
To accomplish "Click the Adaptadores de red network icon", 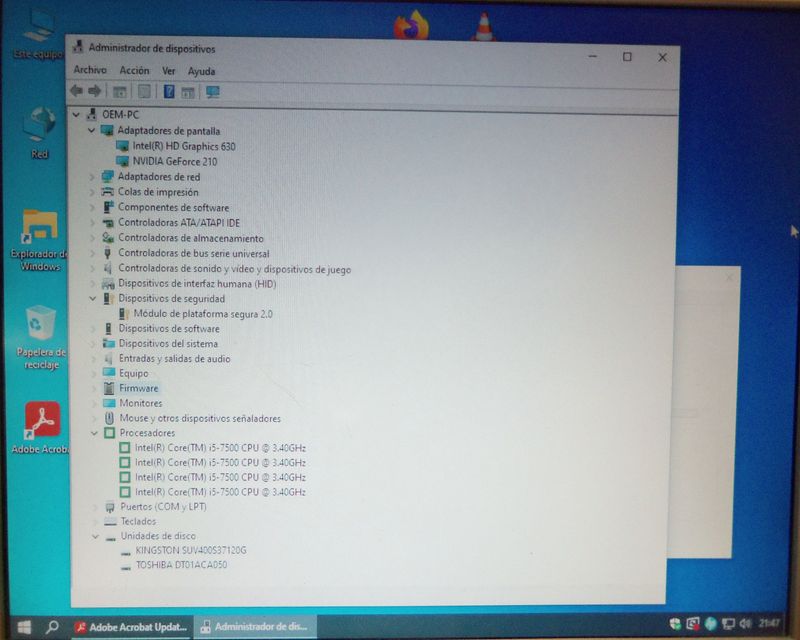I will 107,177.
